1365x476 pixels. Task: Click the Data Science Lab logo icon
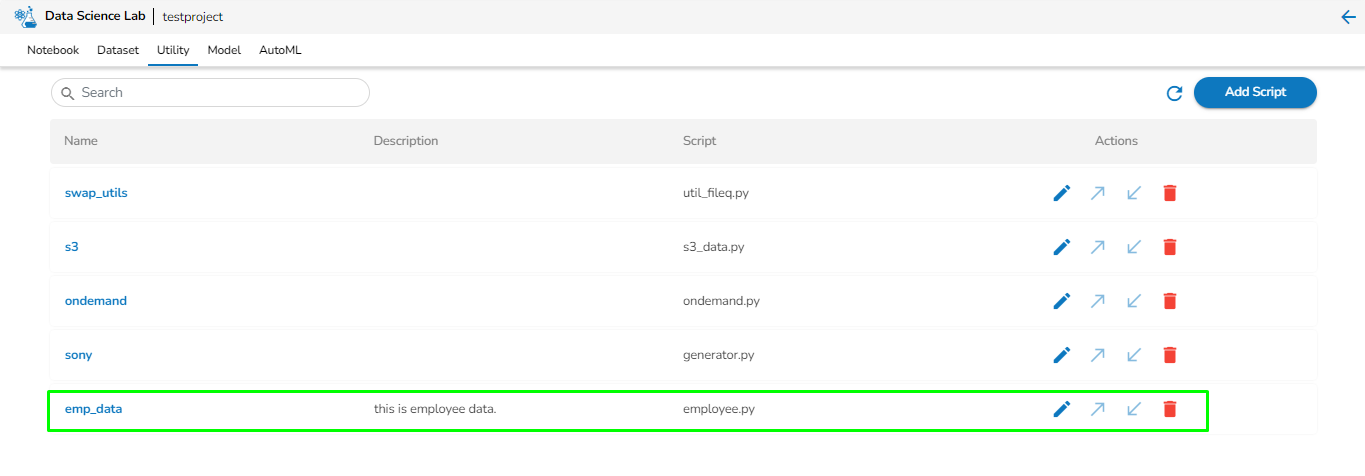[26, 17]
